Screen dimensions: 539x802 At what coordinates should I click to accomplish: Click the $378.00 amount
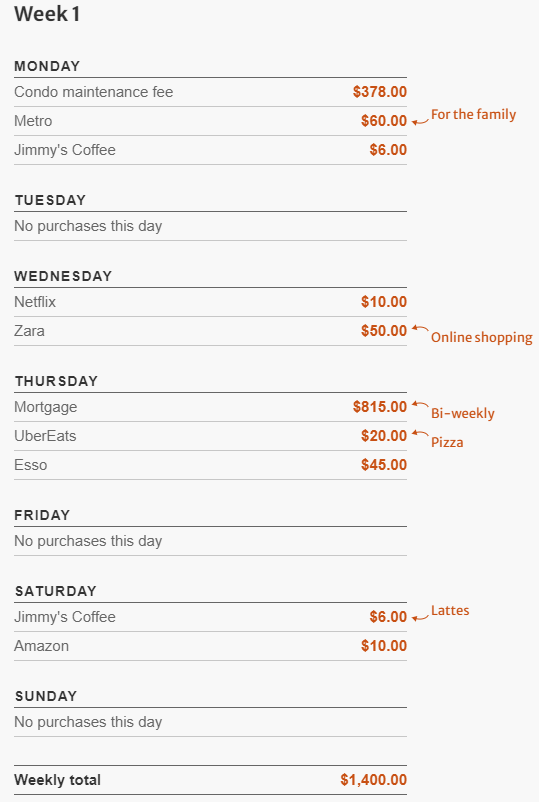pyautogui.click(x=379, y=92)
